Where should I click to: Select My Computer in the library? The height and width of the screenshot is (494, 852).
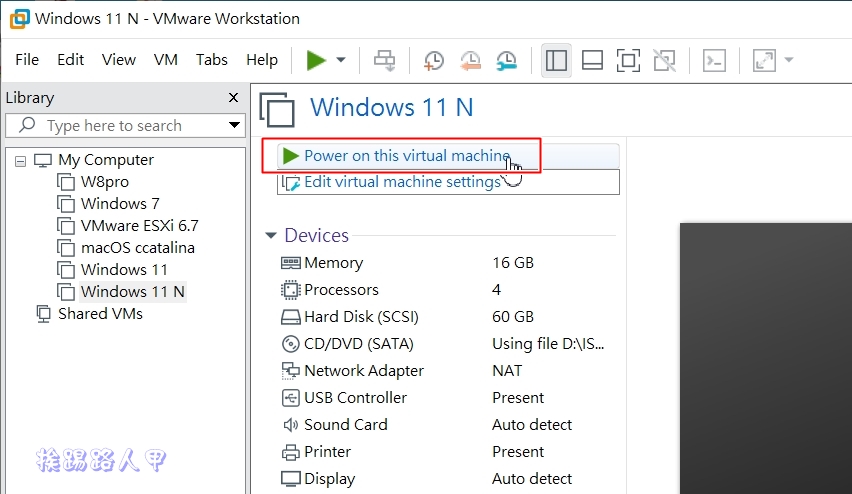tap(106, 160)
